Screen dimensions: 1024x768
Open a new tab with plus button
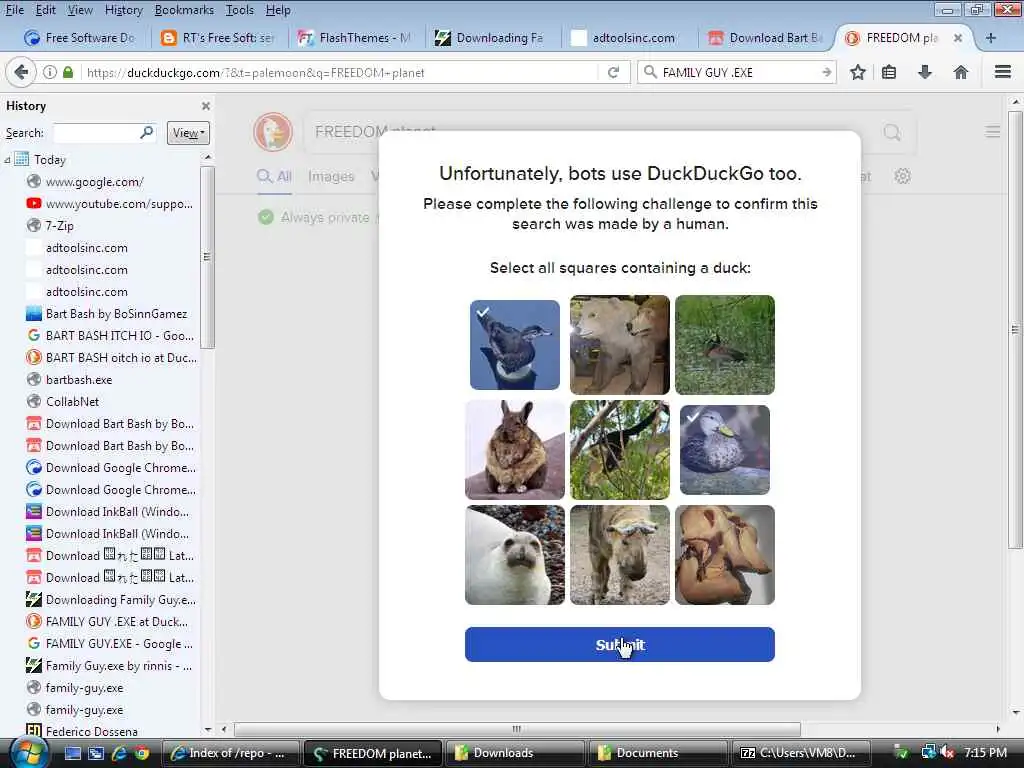point(991,38)
